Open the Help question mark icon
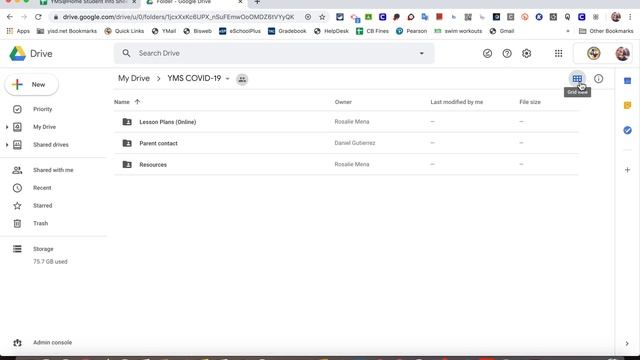 coord(507,53)
